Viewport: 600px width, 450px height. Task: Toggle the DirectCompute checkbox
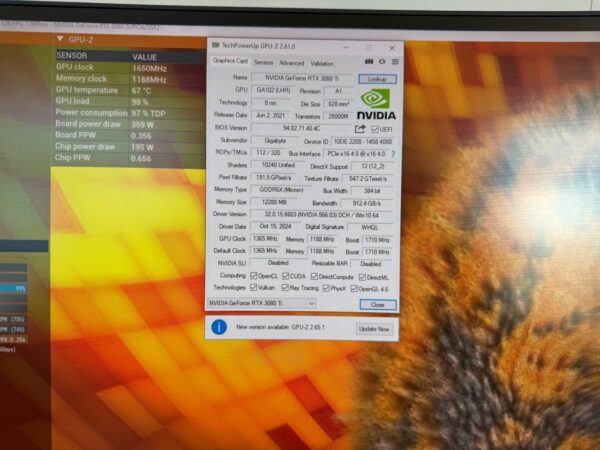[314, 276]
